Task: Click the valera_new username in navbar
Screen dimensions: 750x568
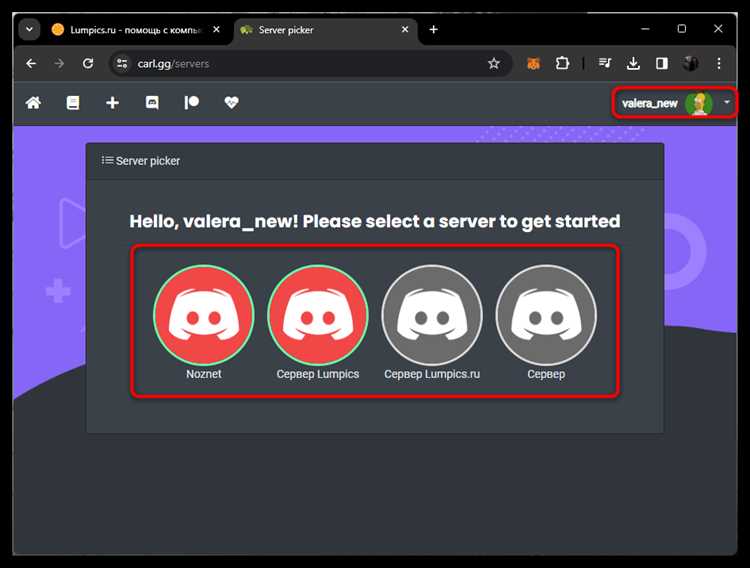Action: click(649, 103)
